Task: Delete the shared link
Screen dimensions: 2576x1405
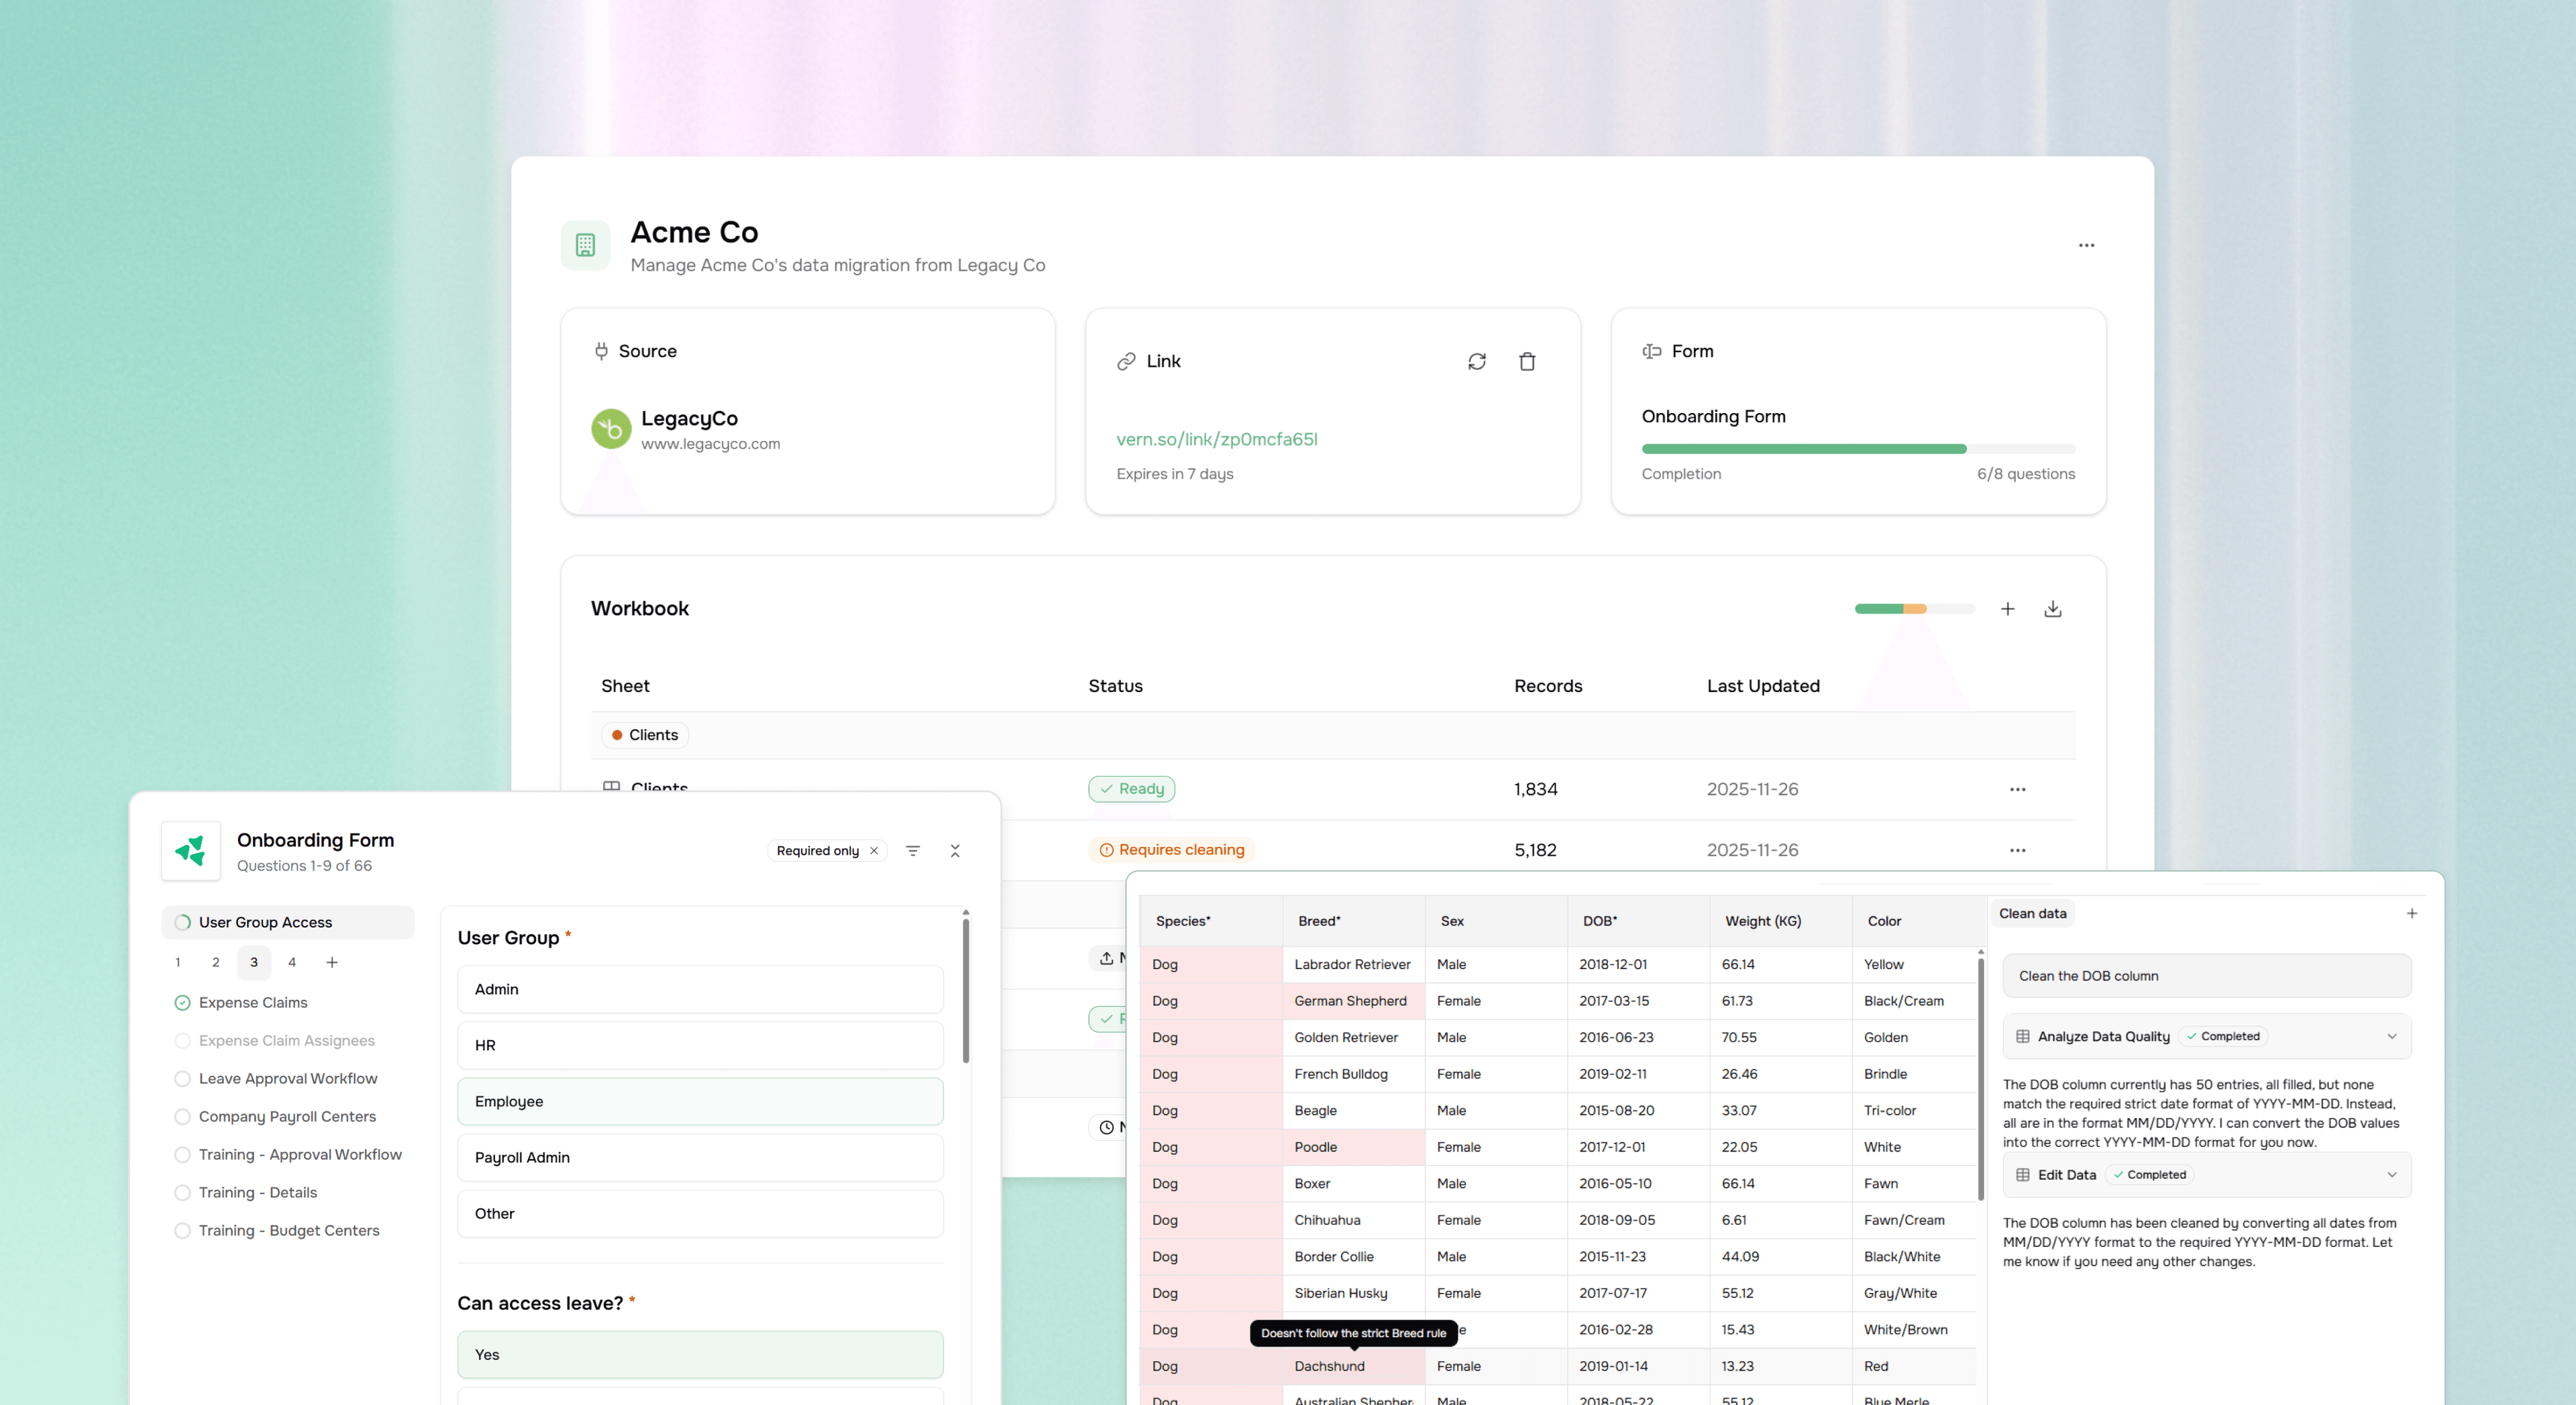Action: [1528, 361]
